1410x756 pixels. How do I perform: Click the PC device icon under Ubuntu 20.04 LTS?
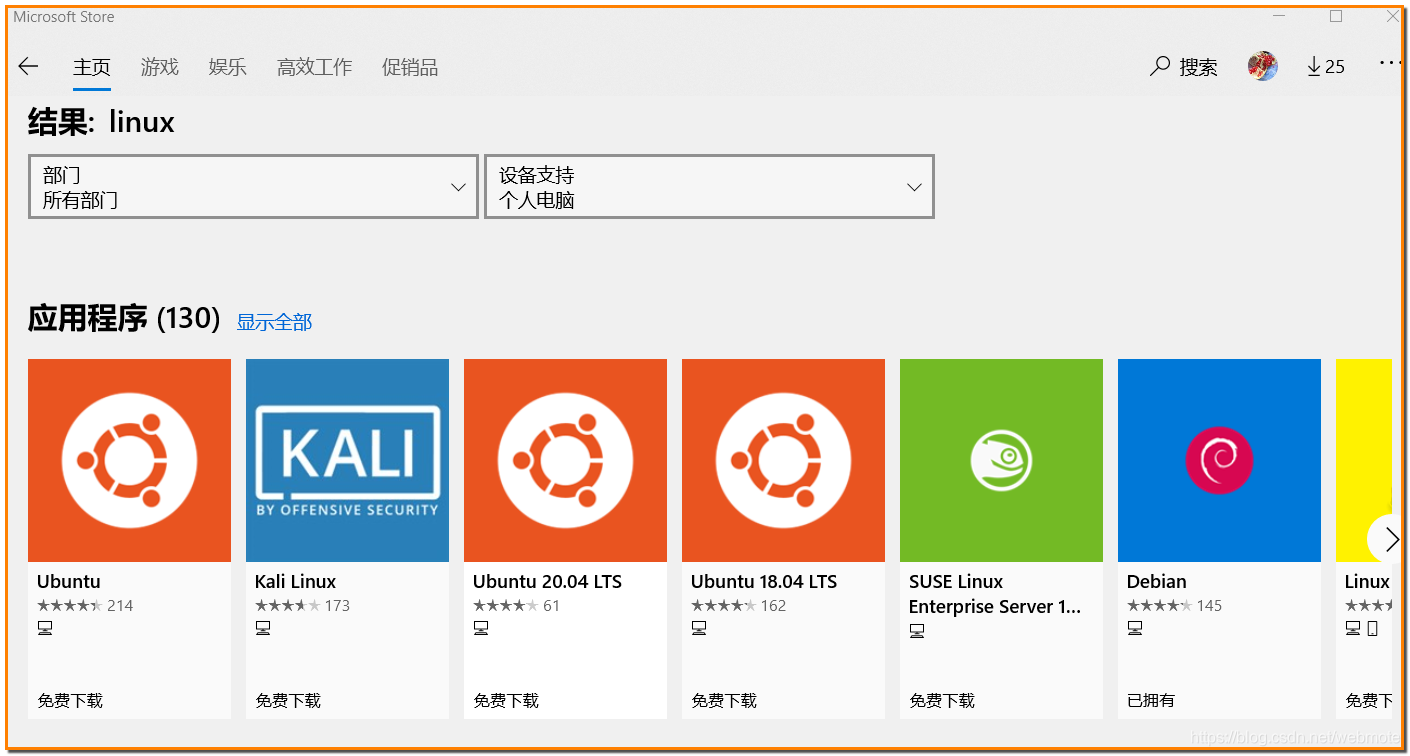[x=481, y=628]
